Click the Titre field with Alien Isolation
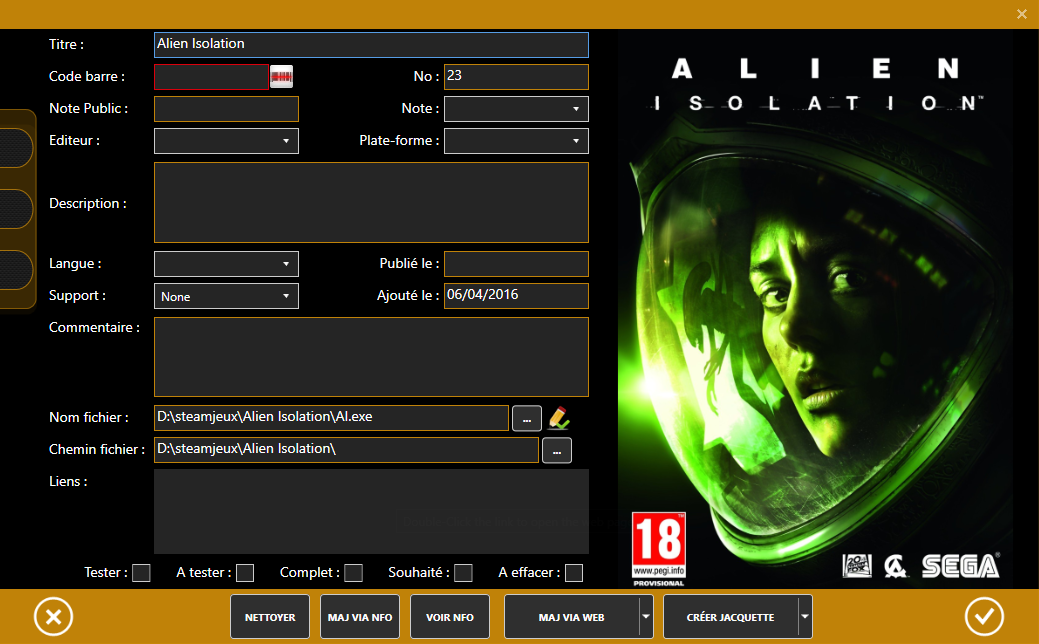 371,44
